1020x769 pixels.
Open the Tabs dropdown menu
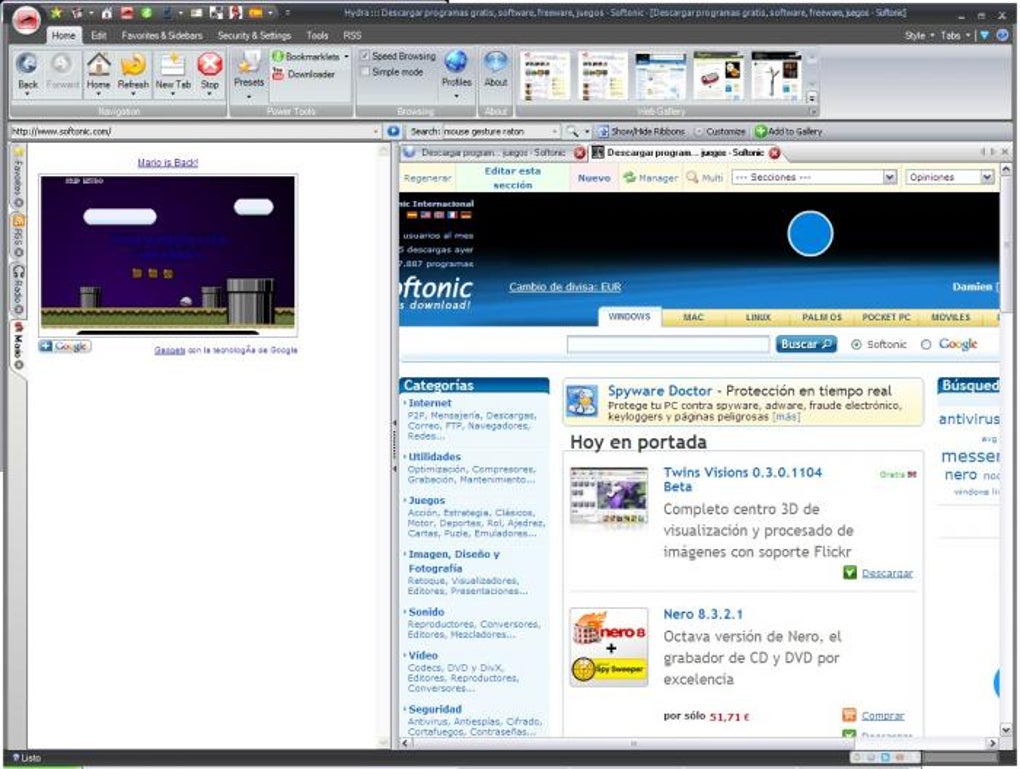[x=955, y=35]
